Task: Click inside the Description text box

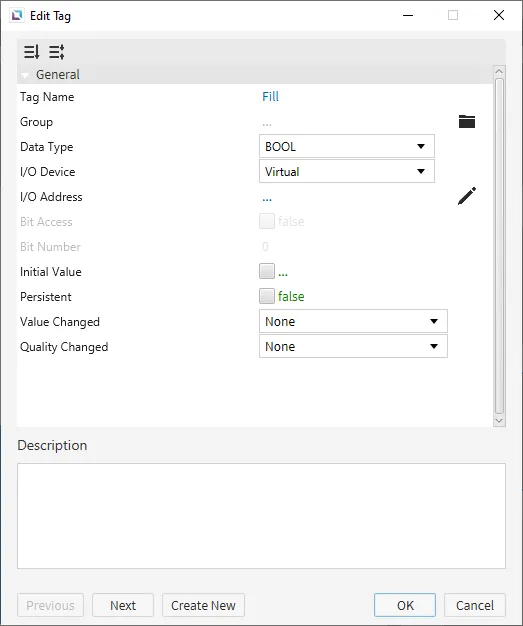Action: click(261, 516)
